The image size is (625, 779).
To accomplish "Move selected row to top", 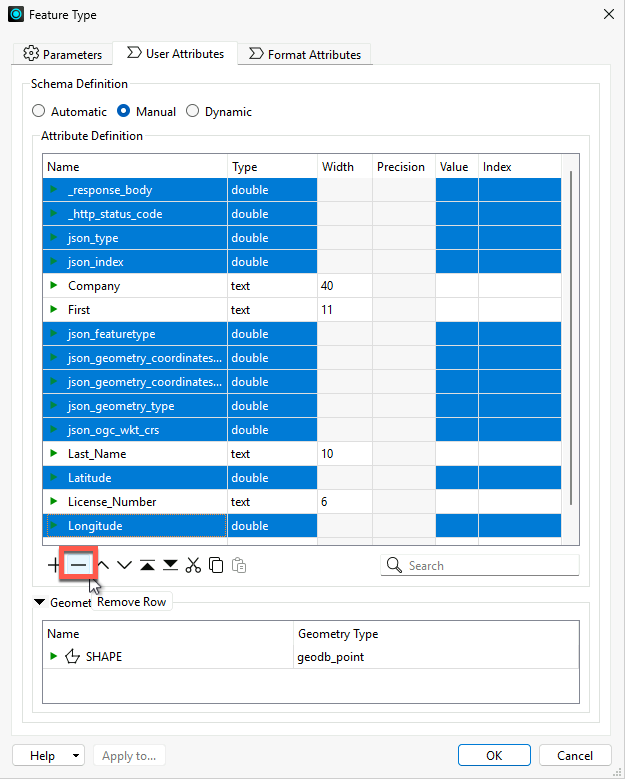I will click(147, 565).
